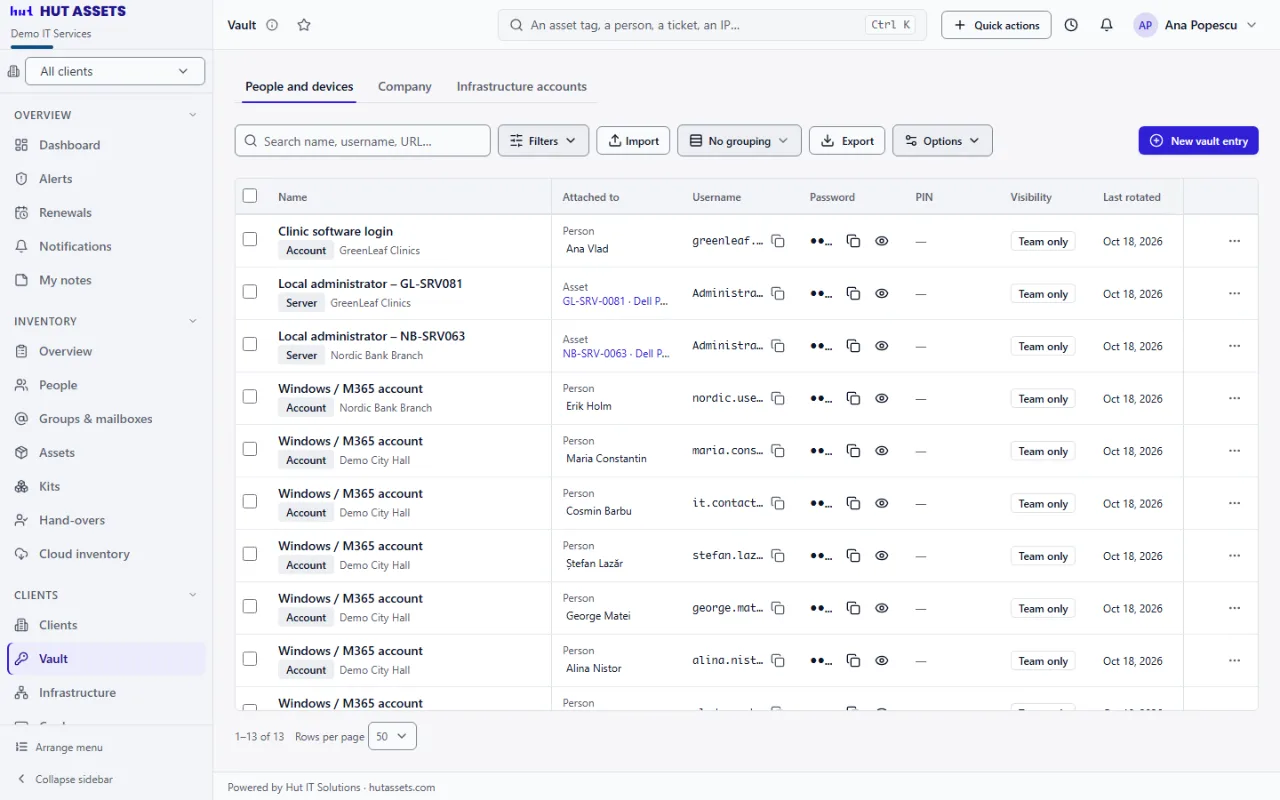Click the Vault info icon
The image size is (1280, 800).
click(272, 25)
